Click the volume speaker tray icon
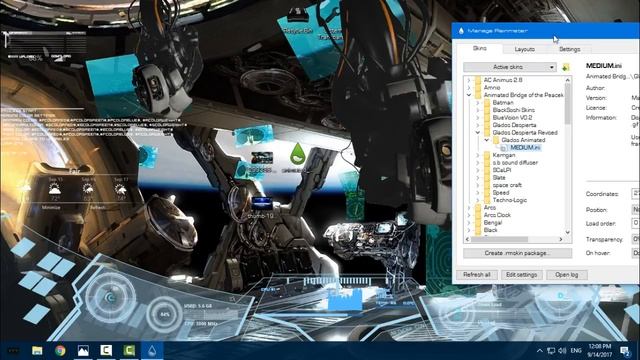640x360 pixels. (562, 351)
